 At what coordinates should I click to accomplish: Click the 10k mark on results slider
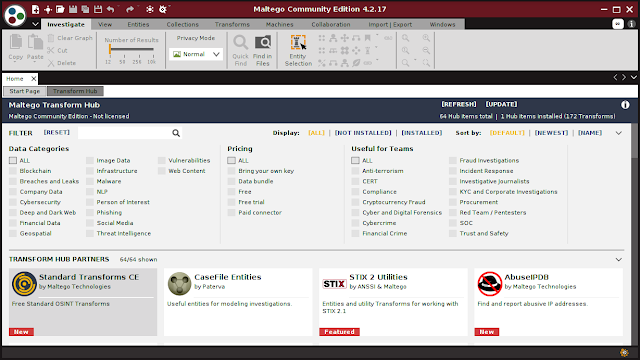point(152,62)
